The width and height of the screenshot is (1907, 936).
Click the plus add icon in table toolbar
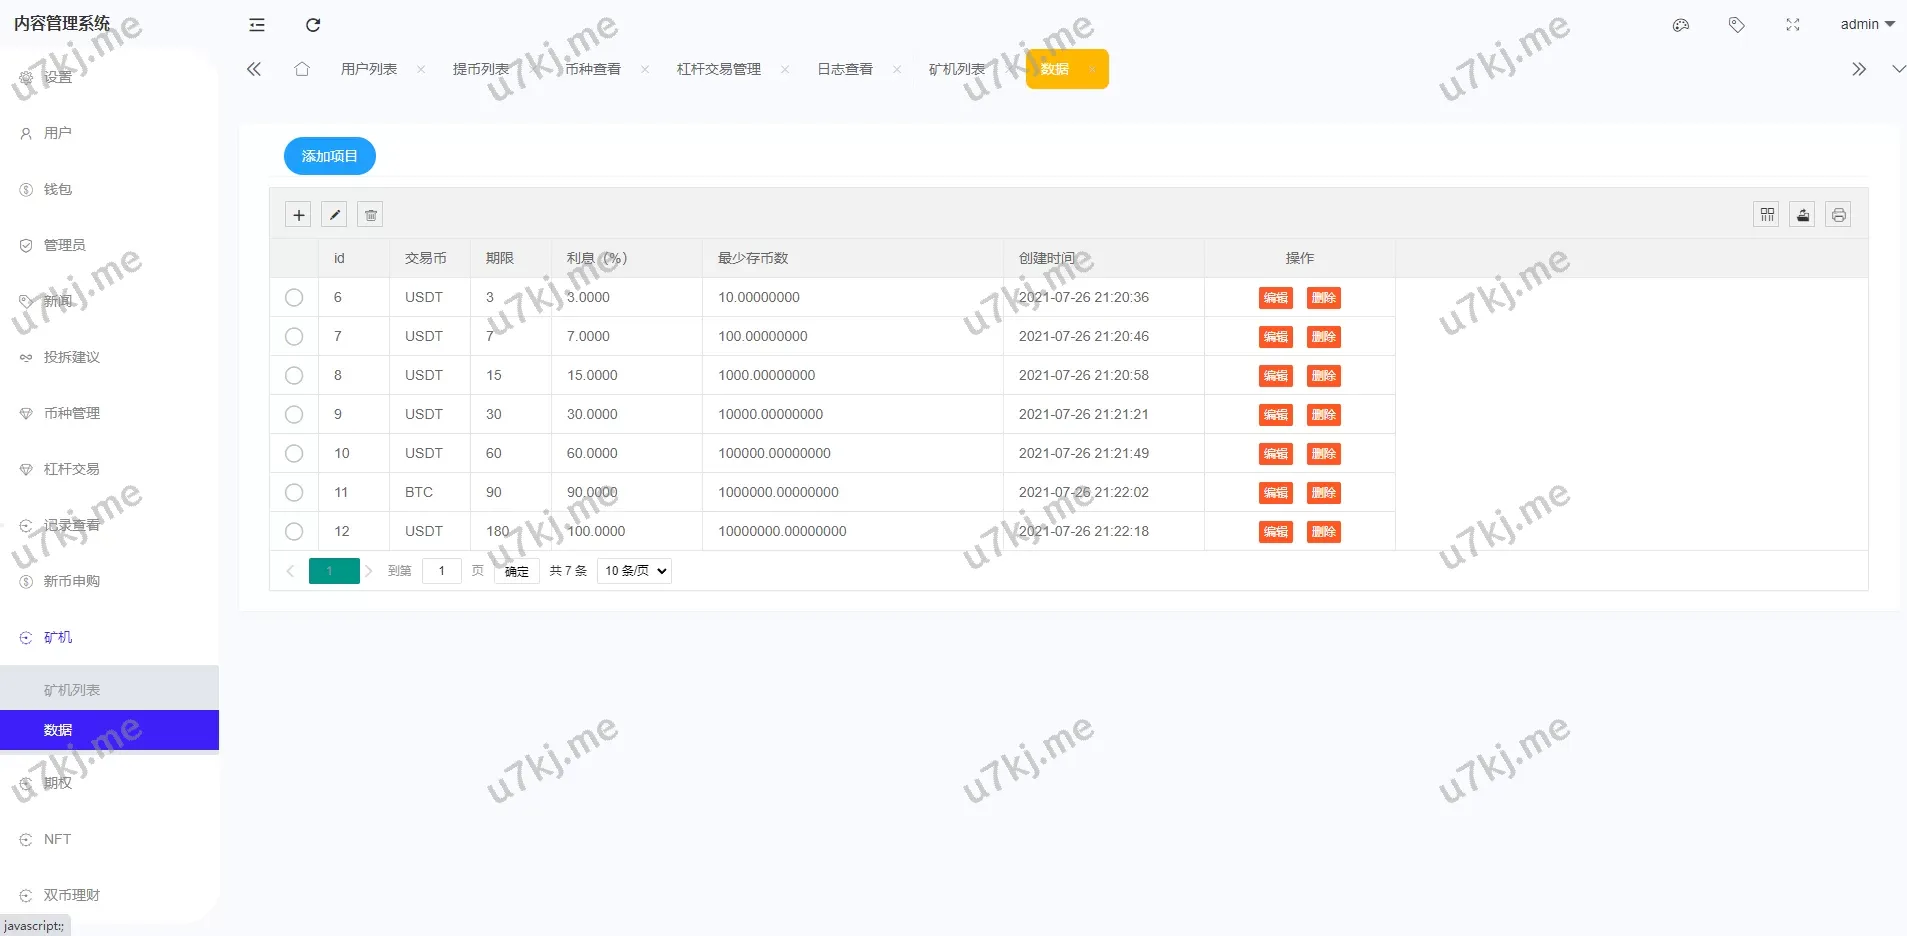pos(298,215)
